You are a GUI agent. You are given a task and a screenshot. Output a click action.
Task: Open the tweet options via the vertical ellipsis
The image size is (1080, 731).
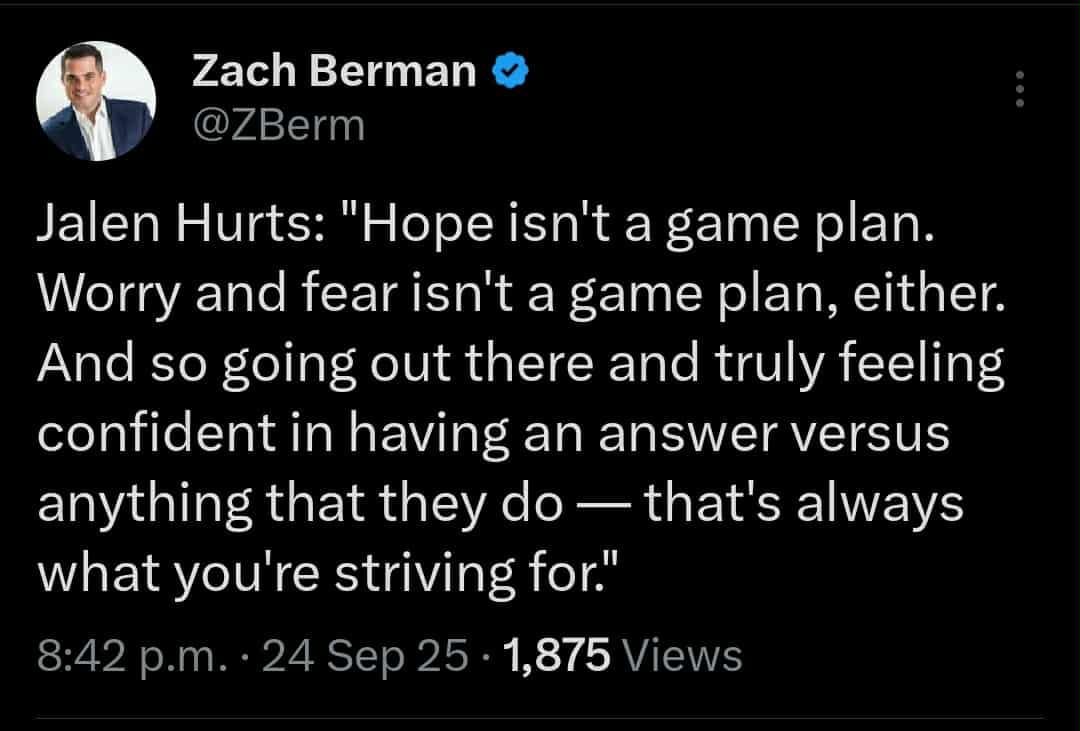tap(1019, 90)
